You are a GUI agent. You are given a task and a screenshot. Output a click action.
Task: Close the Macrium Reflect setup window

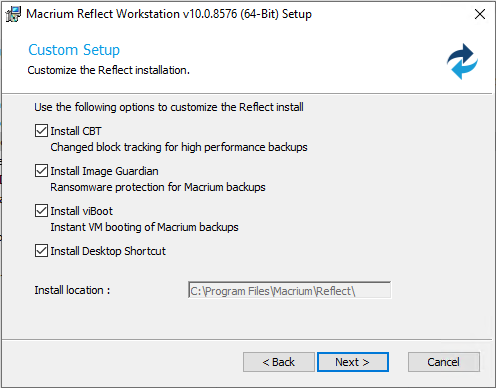tap(480, 14)
